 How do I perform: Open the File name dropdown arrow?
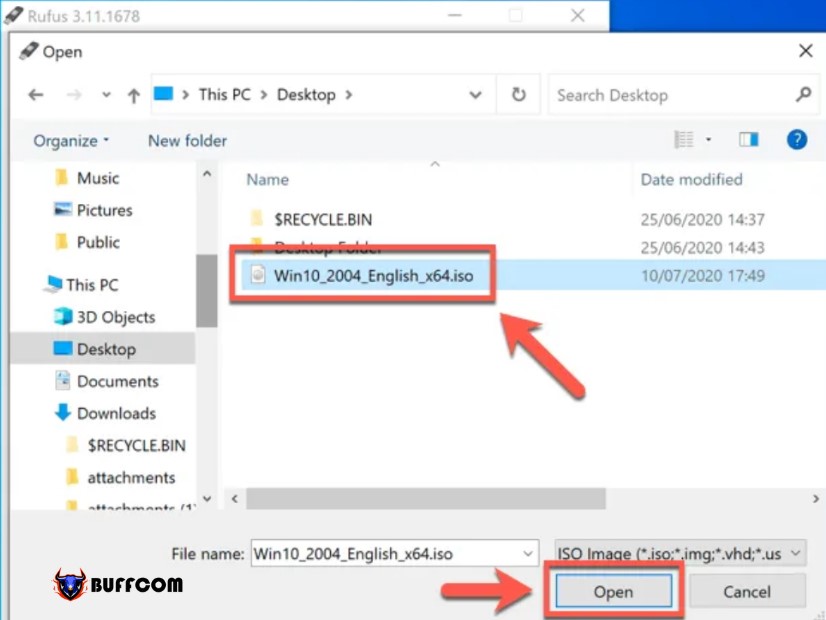(527, 554)
